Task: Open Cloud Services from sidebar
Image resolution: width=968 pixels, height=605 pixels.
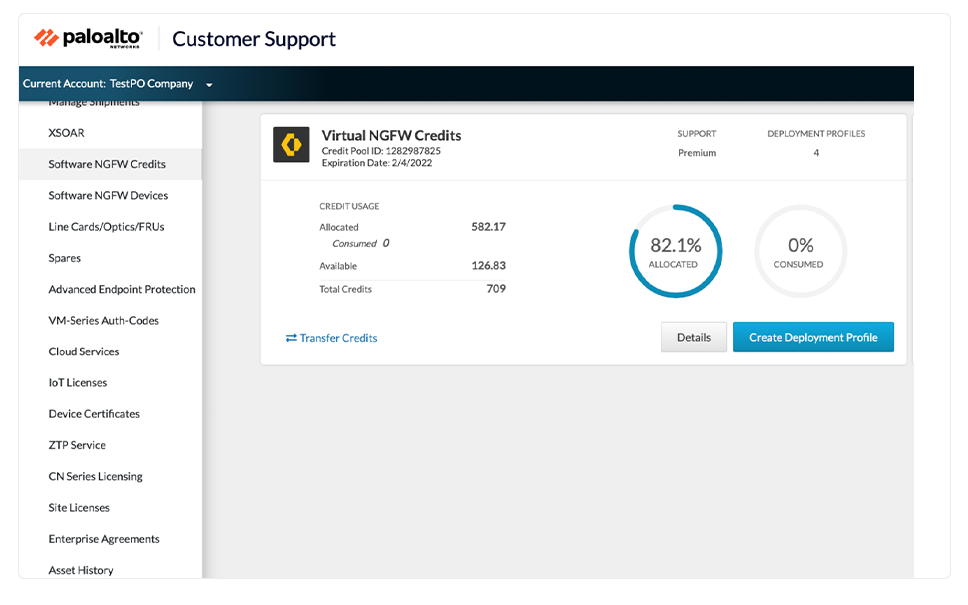Action: point(84,352)
